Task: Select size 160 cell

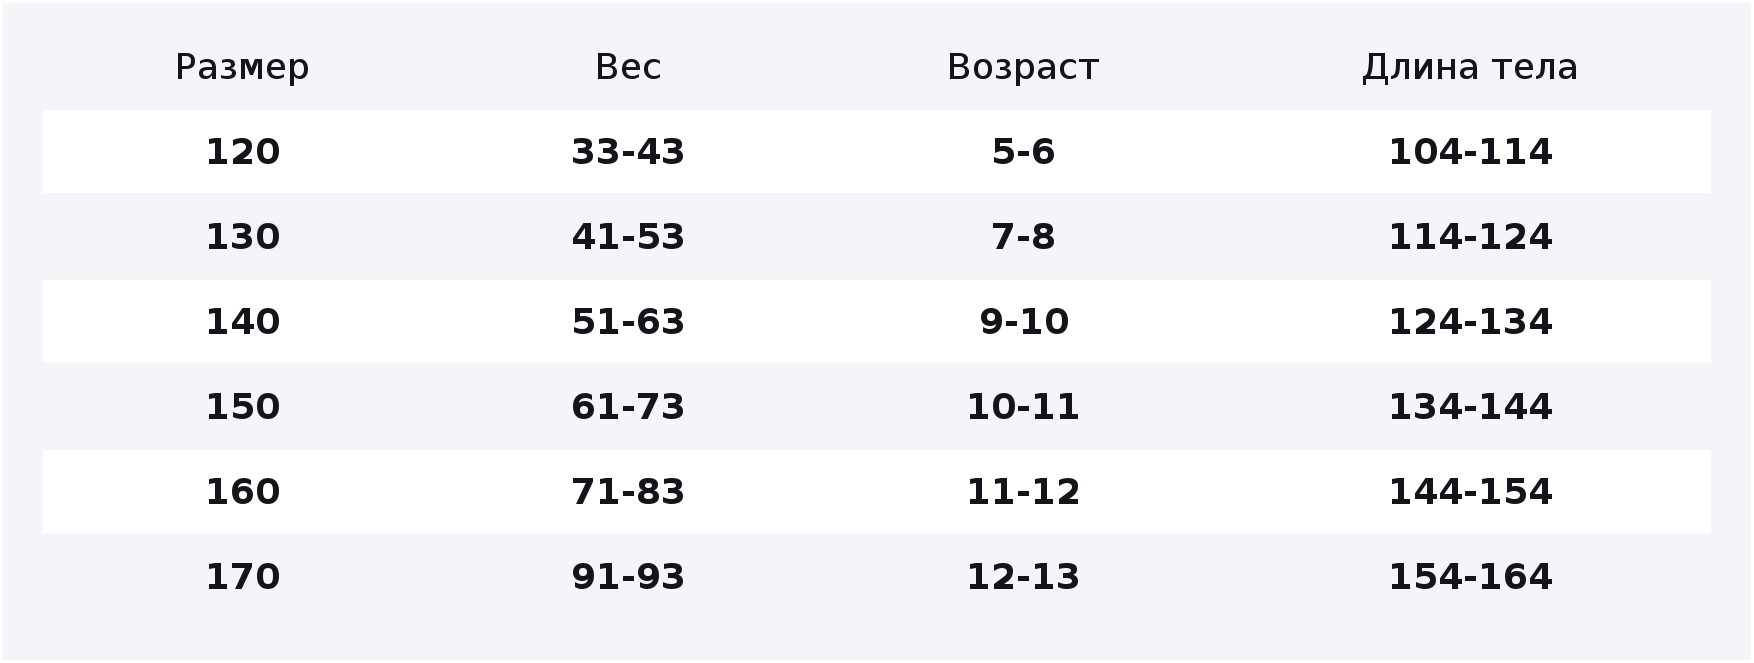Action: 243,492
